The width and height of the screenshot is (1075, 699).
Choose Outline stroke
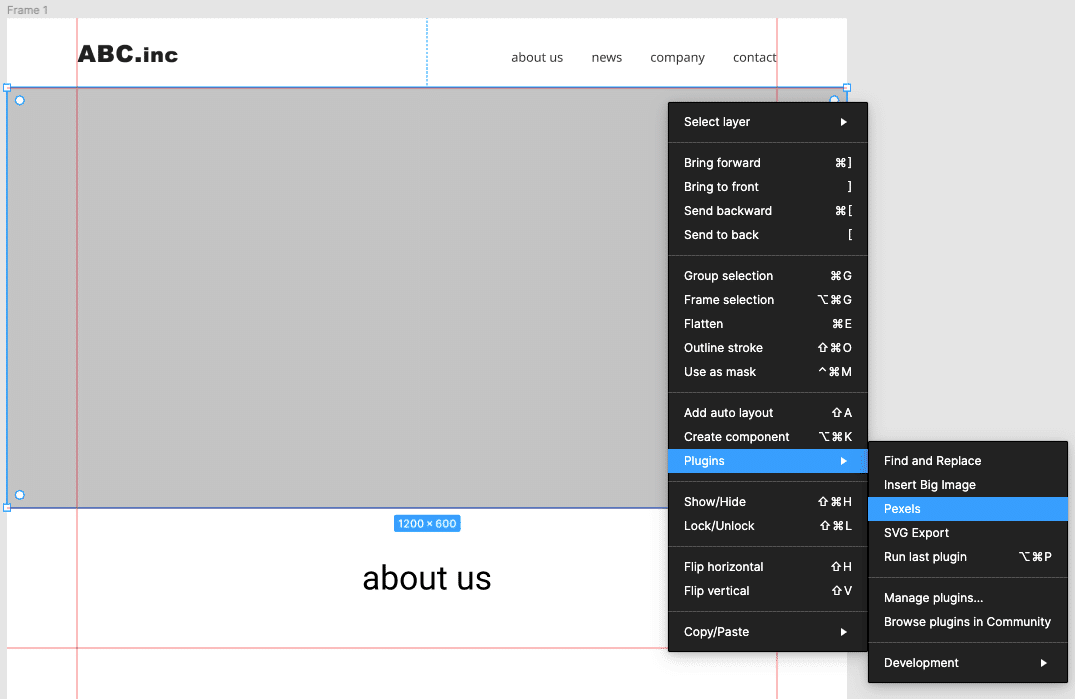click(768, 347)
